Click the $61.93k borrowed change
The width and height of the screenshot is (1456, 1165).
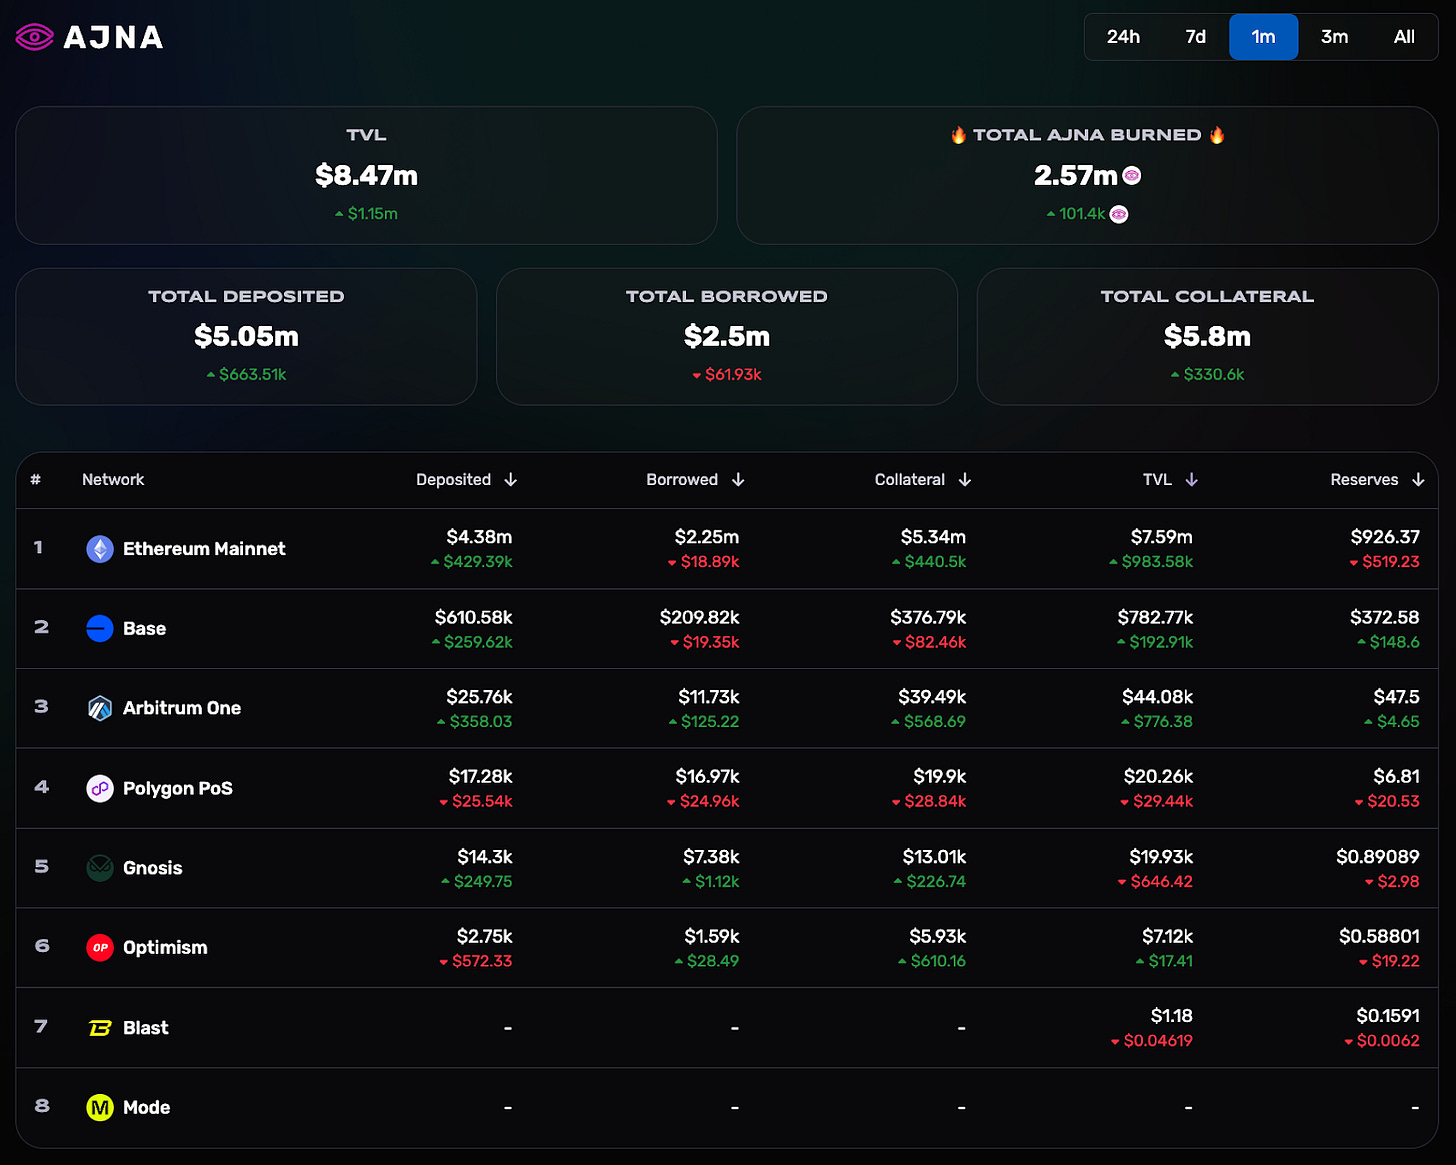727,375
